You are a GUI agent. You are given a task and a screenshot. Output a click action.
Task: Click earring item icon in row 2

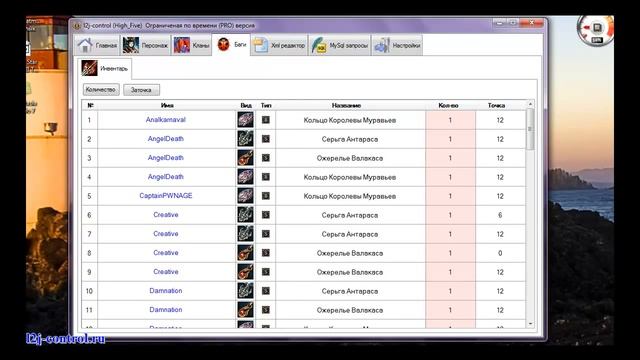[x=245, y=139]
